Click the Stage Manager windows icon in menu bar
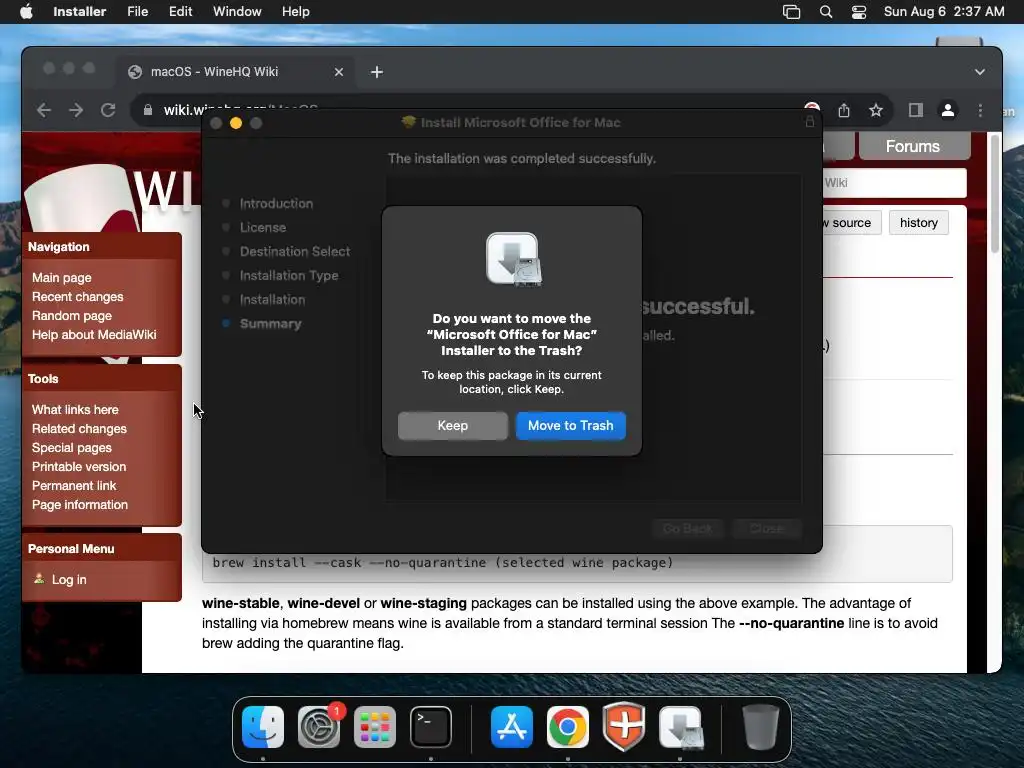Screen dimensions: 1024x768 791,12
